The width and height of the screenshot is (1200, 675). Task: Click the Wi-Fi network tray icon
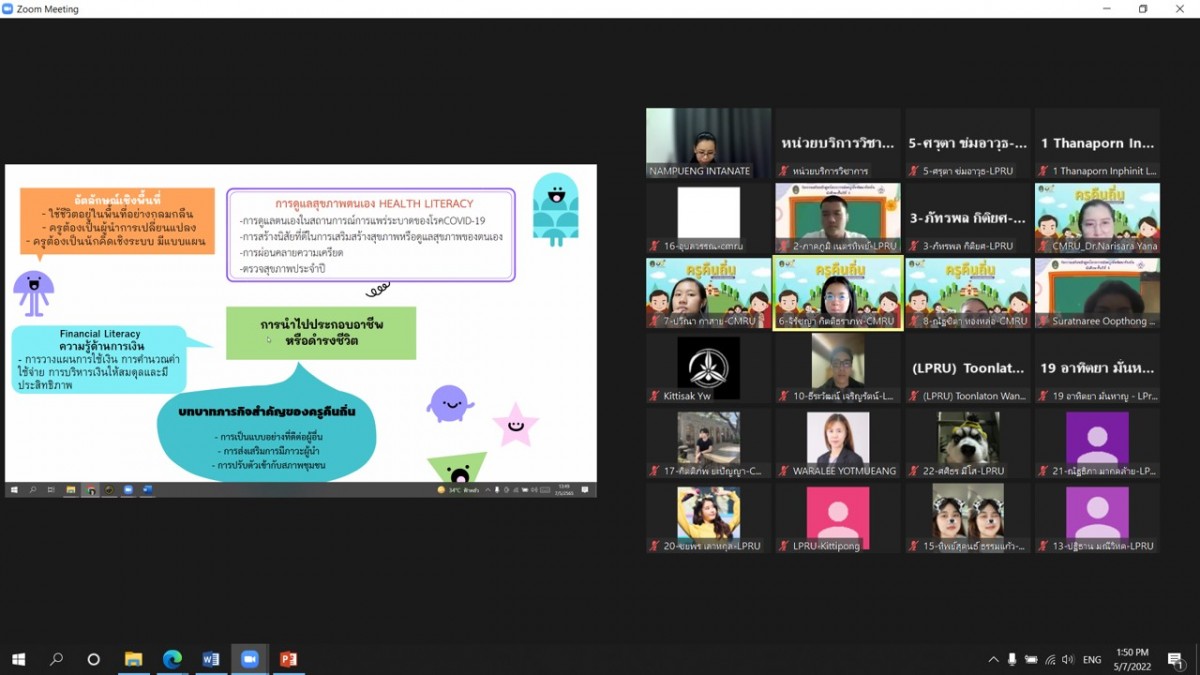(1049, 660)
